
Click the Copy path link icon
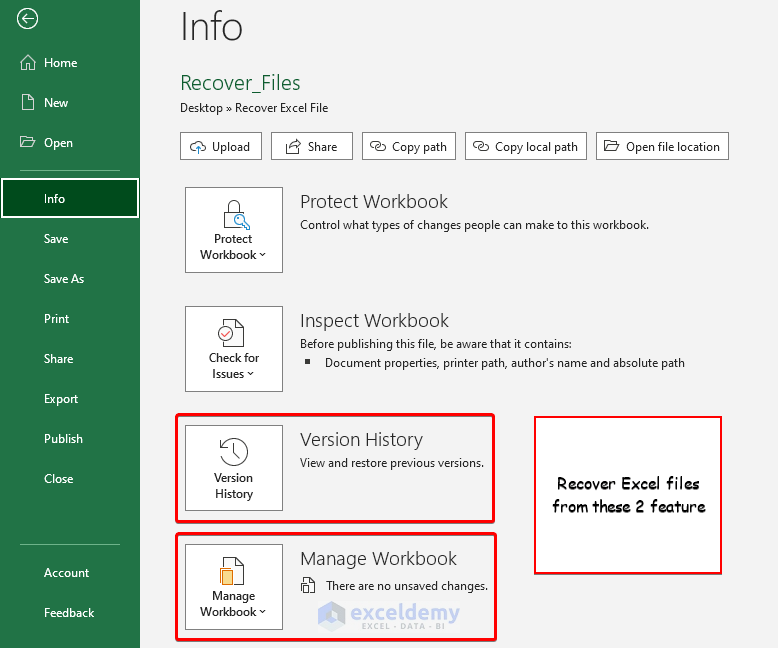(378, 146)
